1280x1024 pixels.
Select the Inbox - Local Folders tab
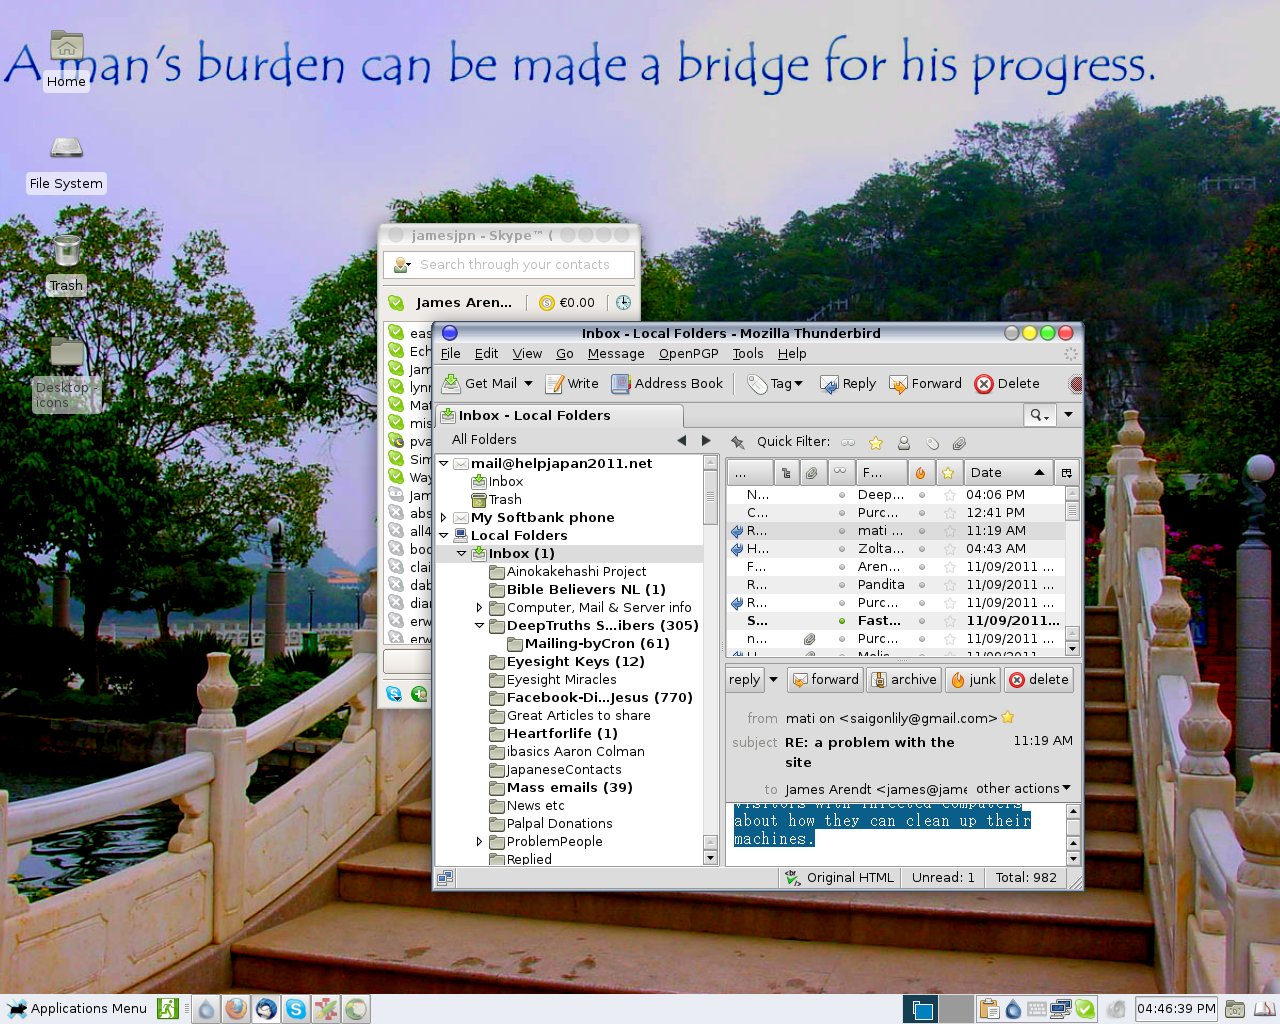click(x=560, y=415)
